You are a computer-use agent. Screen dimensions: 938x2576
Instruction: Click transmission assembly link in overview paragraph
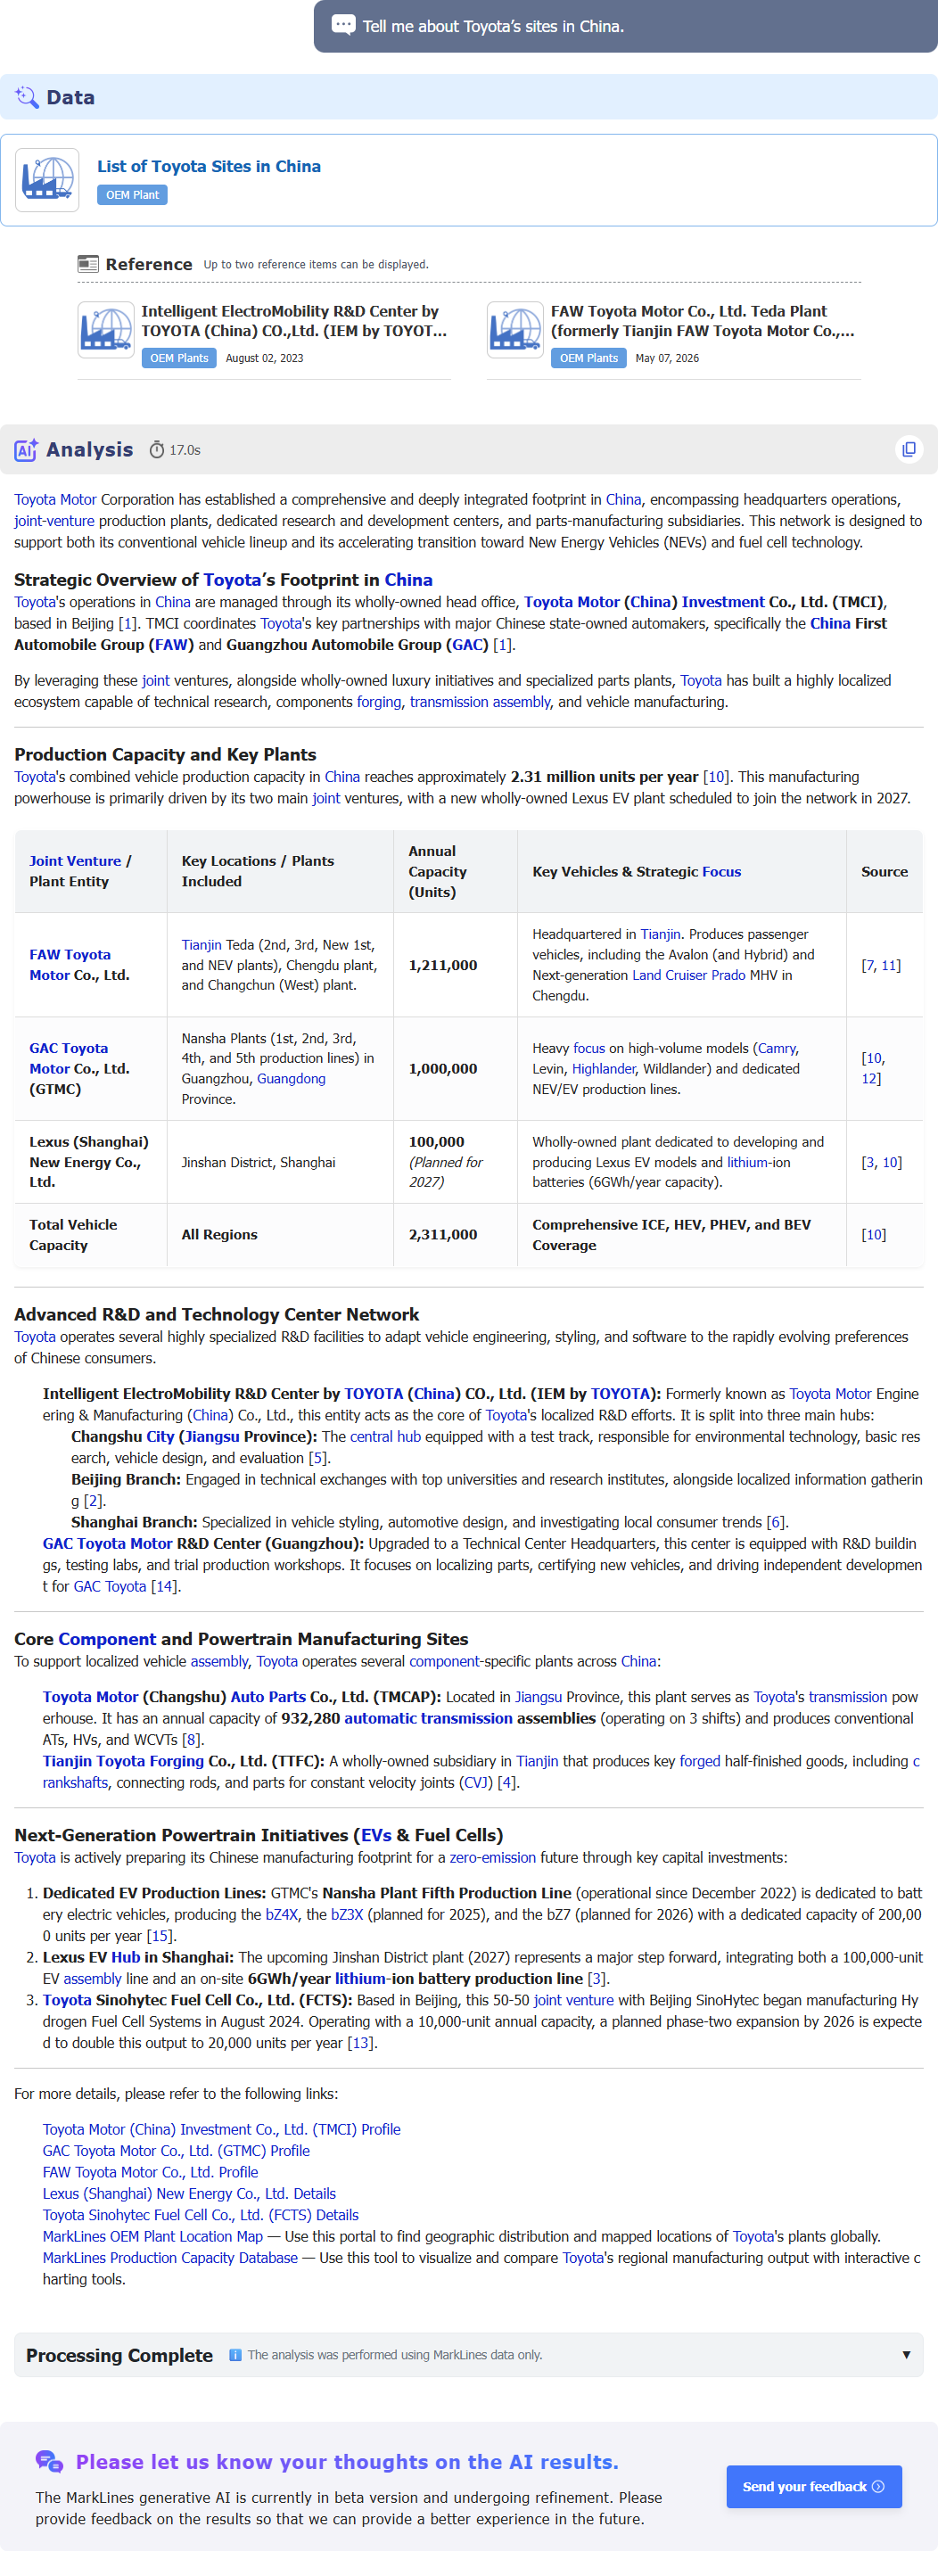(480, 702)
